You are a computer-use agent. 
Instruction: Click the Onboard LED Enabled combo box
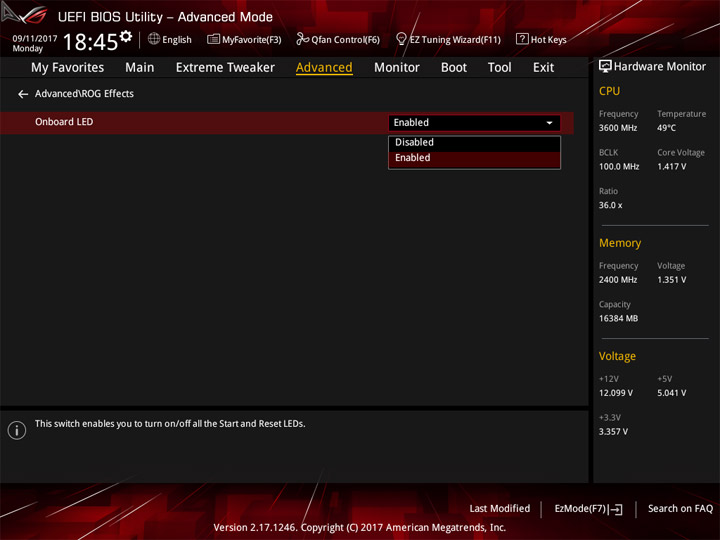click(x=474, y=123)
